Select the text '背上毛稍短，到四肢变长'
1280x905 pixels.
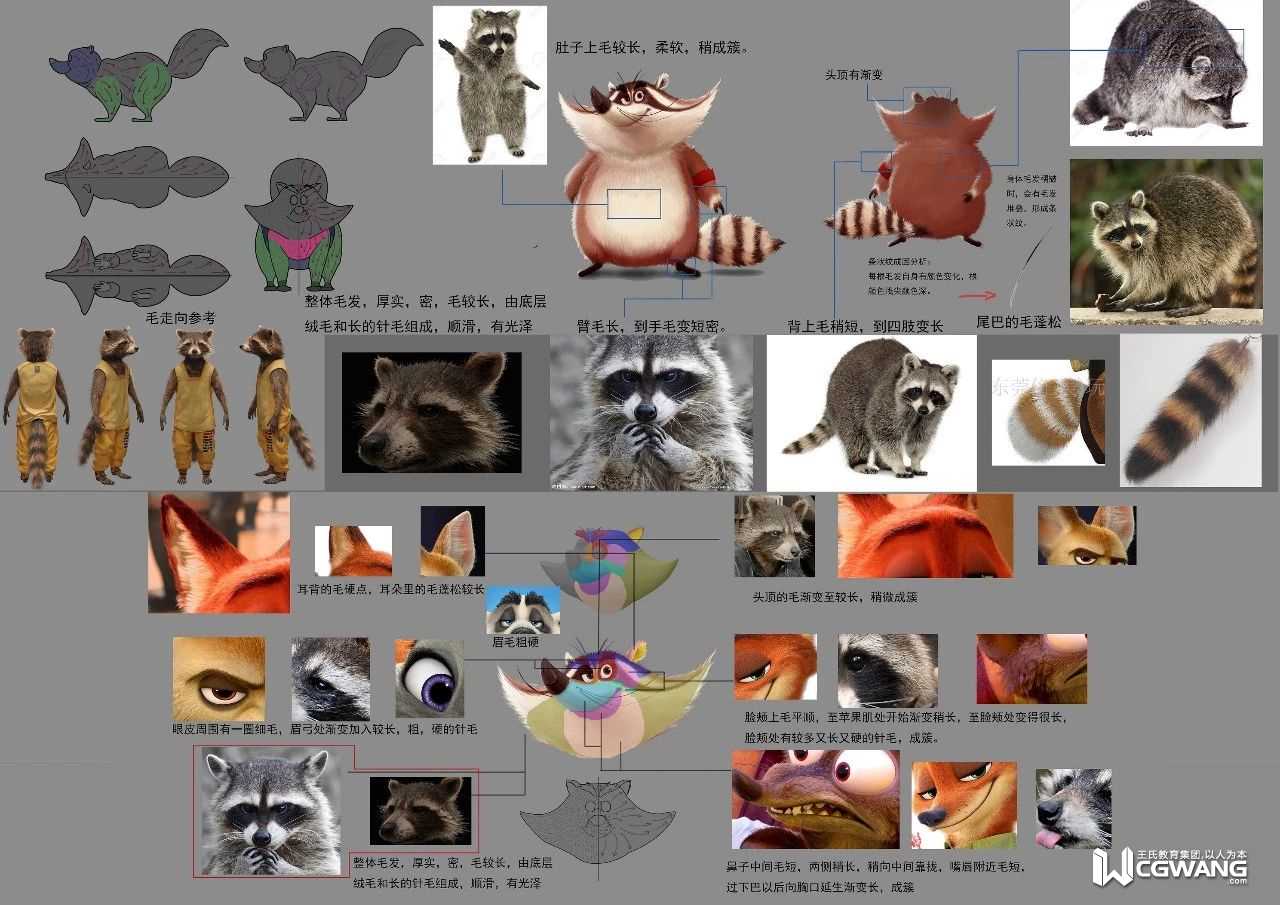point(865,326)
